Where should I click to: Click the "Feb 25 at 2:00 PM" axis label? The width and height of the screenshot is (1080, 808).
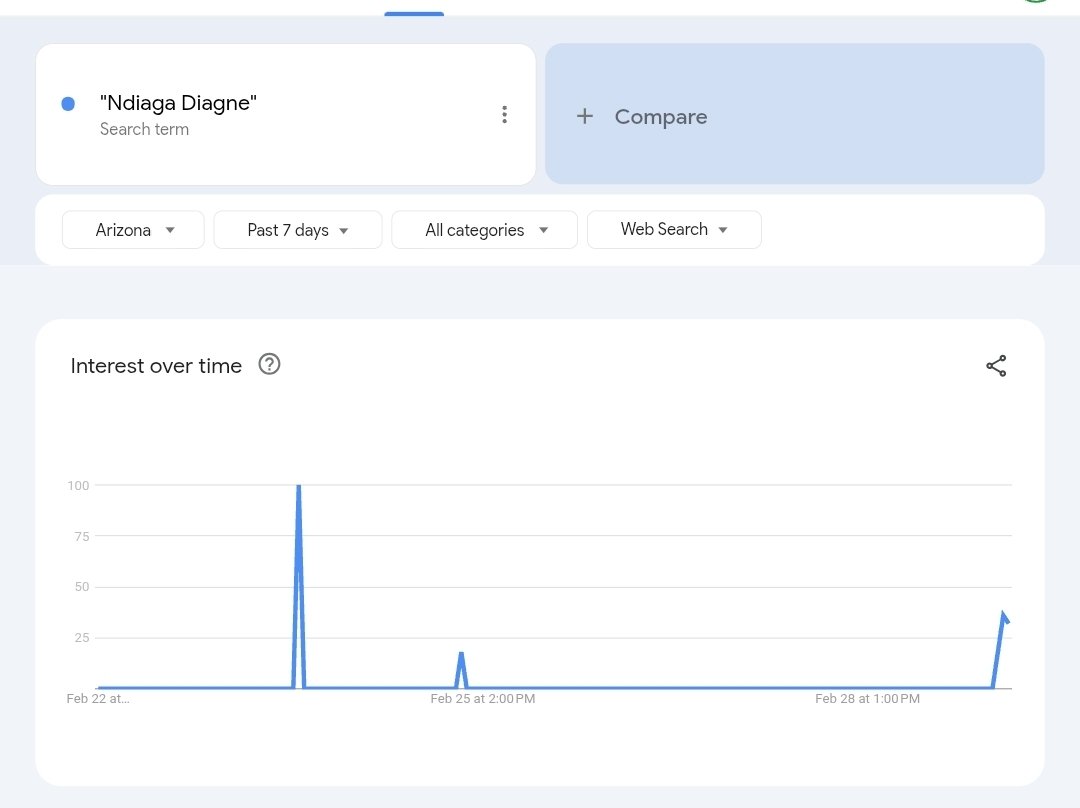483,698
